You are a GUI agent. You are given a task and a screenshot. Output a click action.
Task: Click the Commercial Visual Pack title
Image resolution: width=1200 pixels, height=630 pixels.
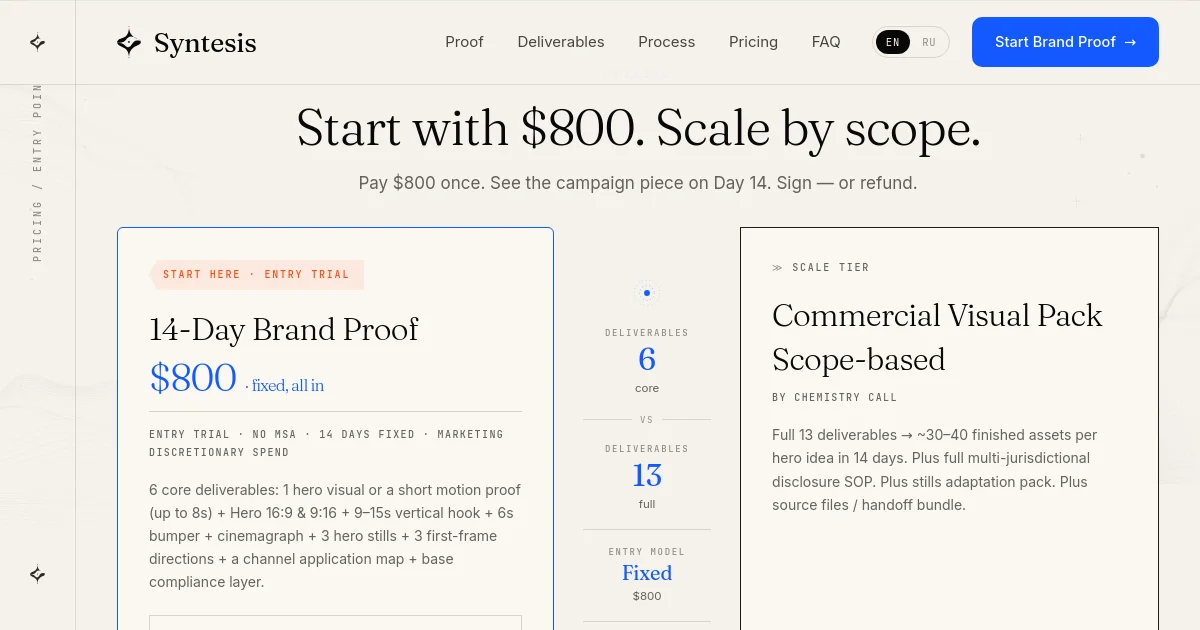pyautogui.click(x=937, y=337)
